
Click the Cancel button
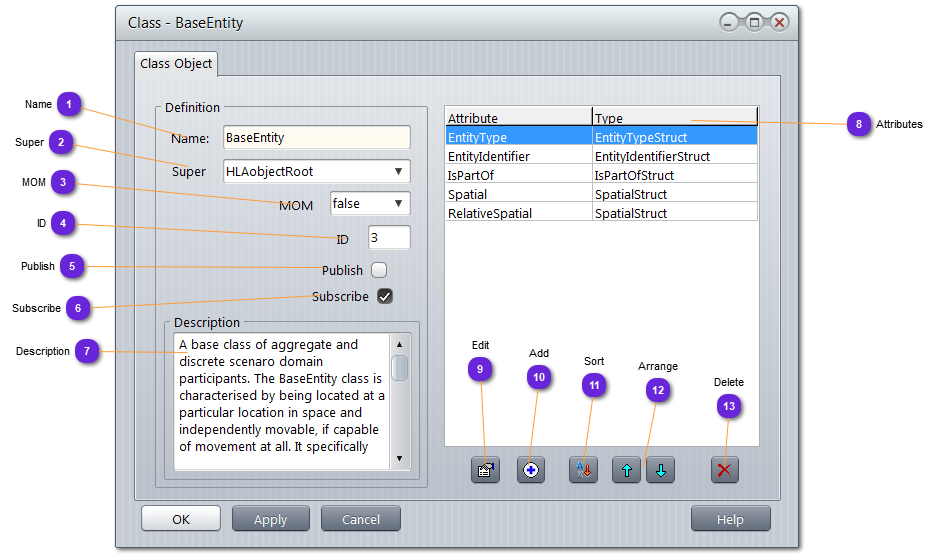coord(361,519)
